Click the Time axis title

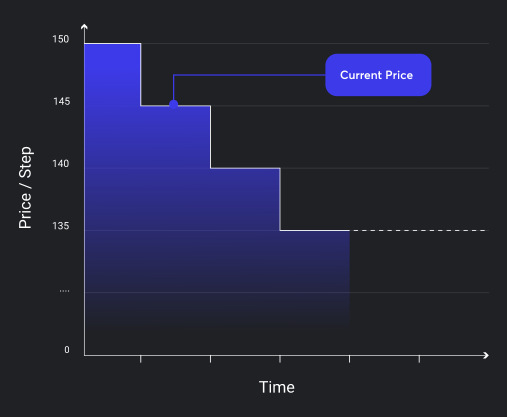(277, 387)
